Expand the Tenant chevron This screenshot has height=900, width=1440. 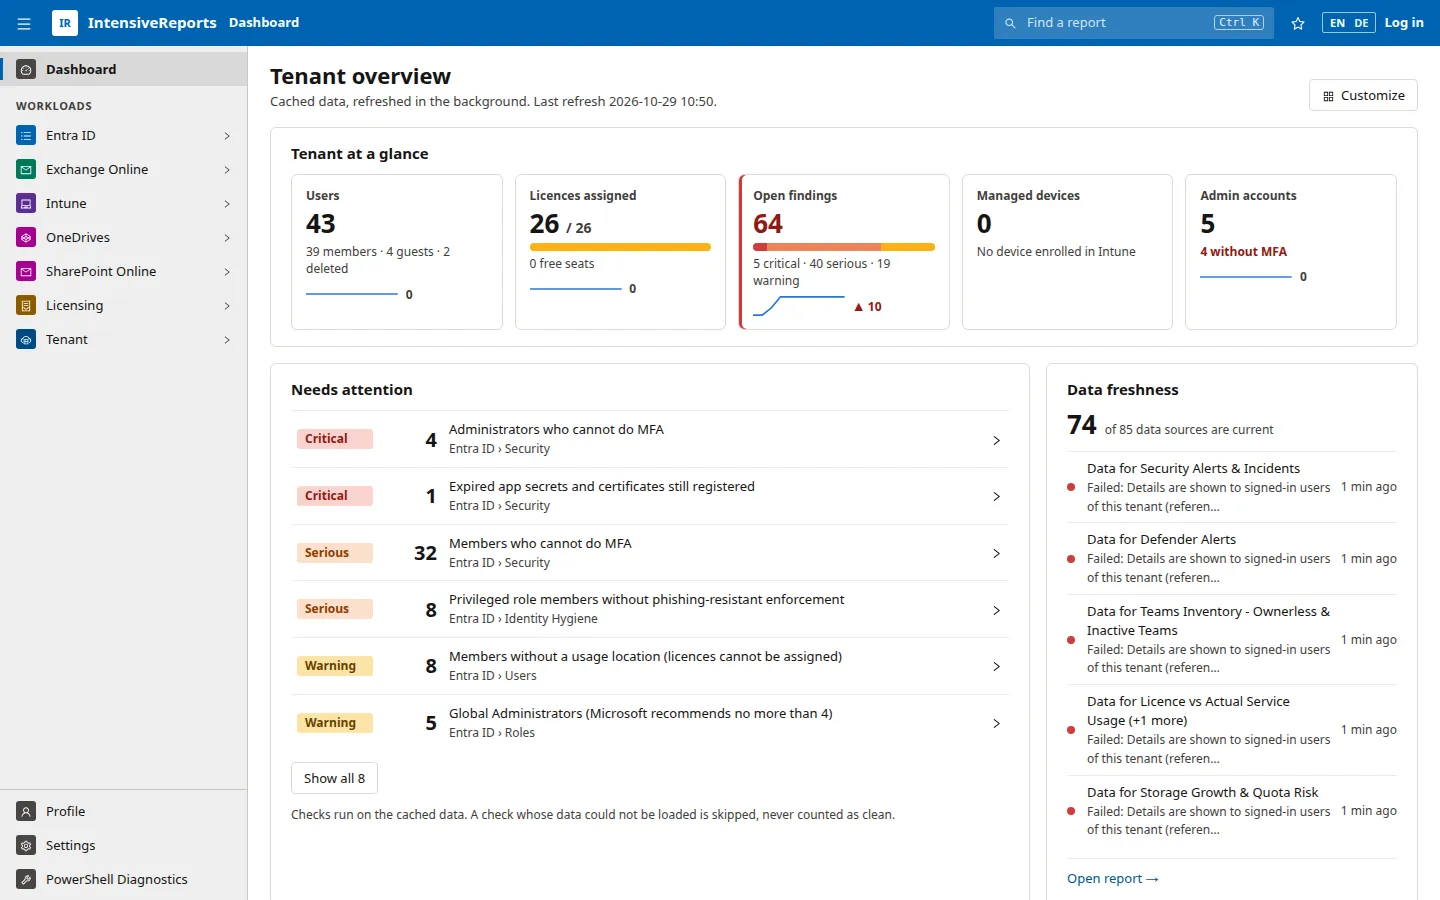click(227, 340)
